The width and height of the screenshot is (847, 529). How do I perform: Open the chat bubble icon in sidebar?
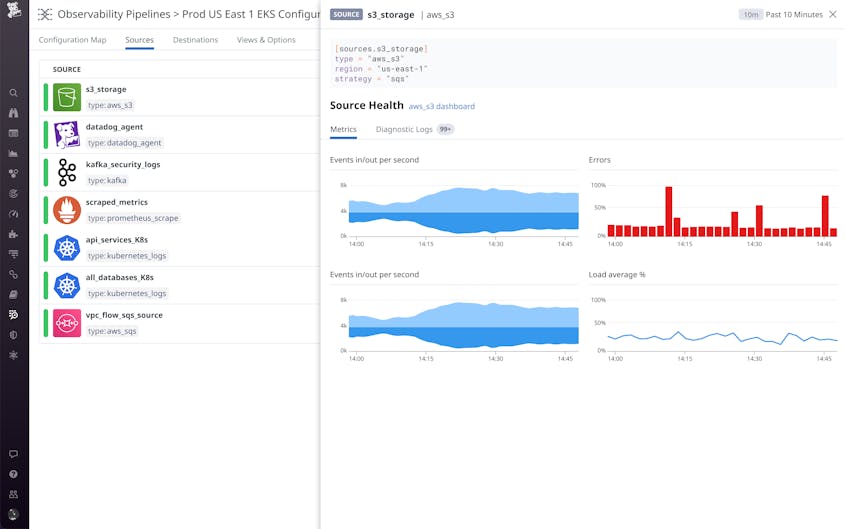tap(14, 454)
